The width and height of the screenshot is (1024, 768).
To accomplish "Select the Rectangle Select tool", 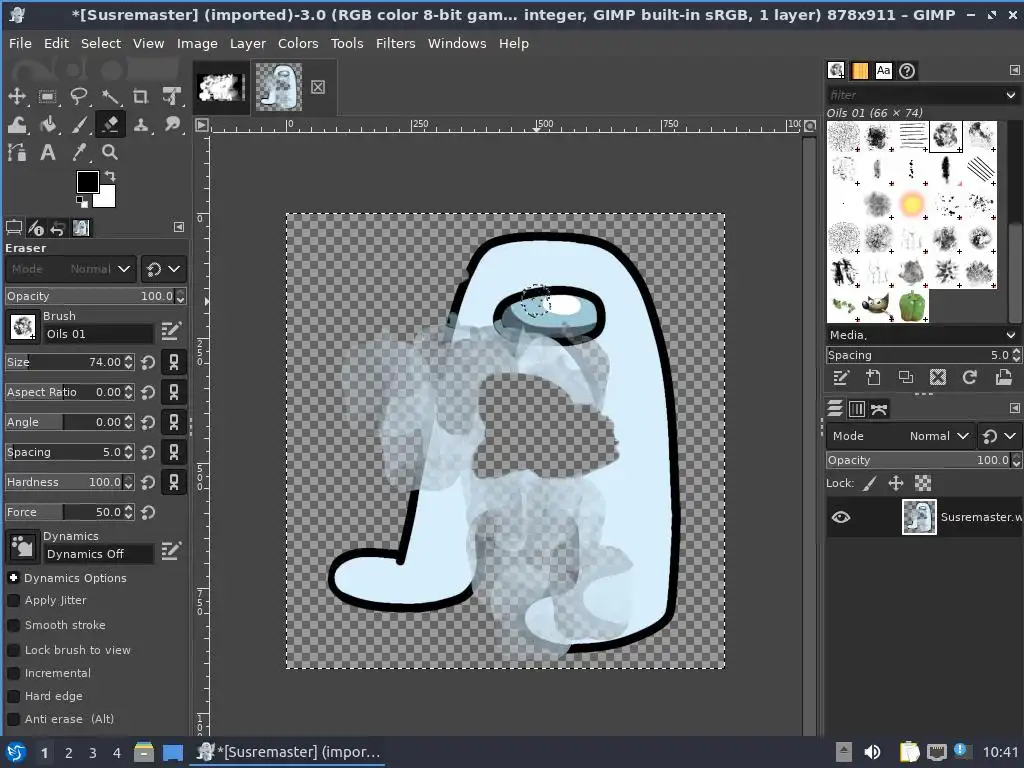I will pyautogui.click(x=48, y=97).
